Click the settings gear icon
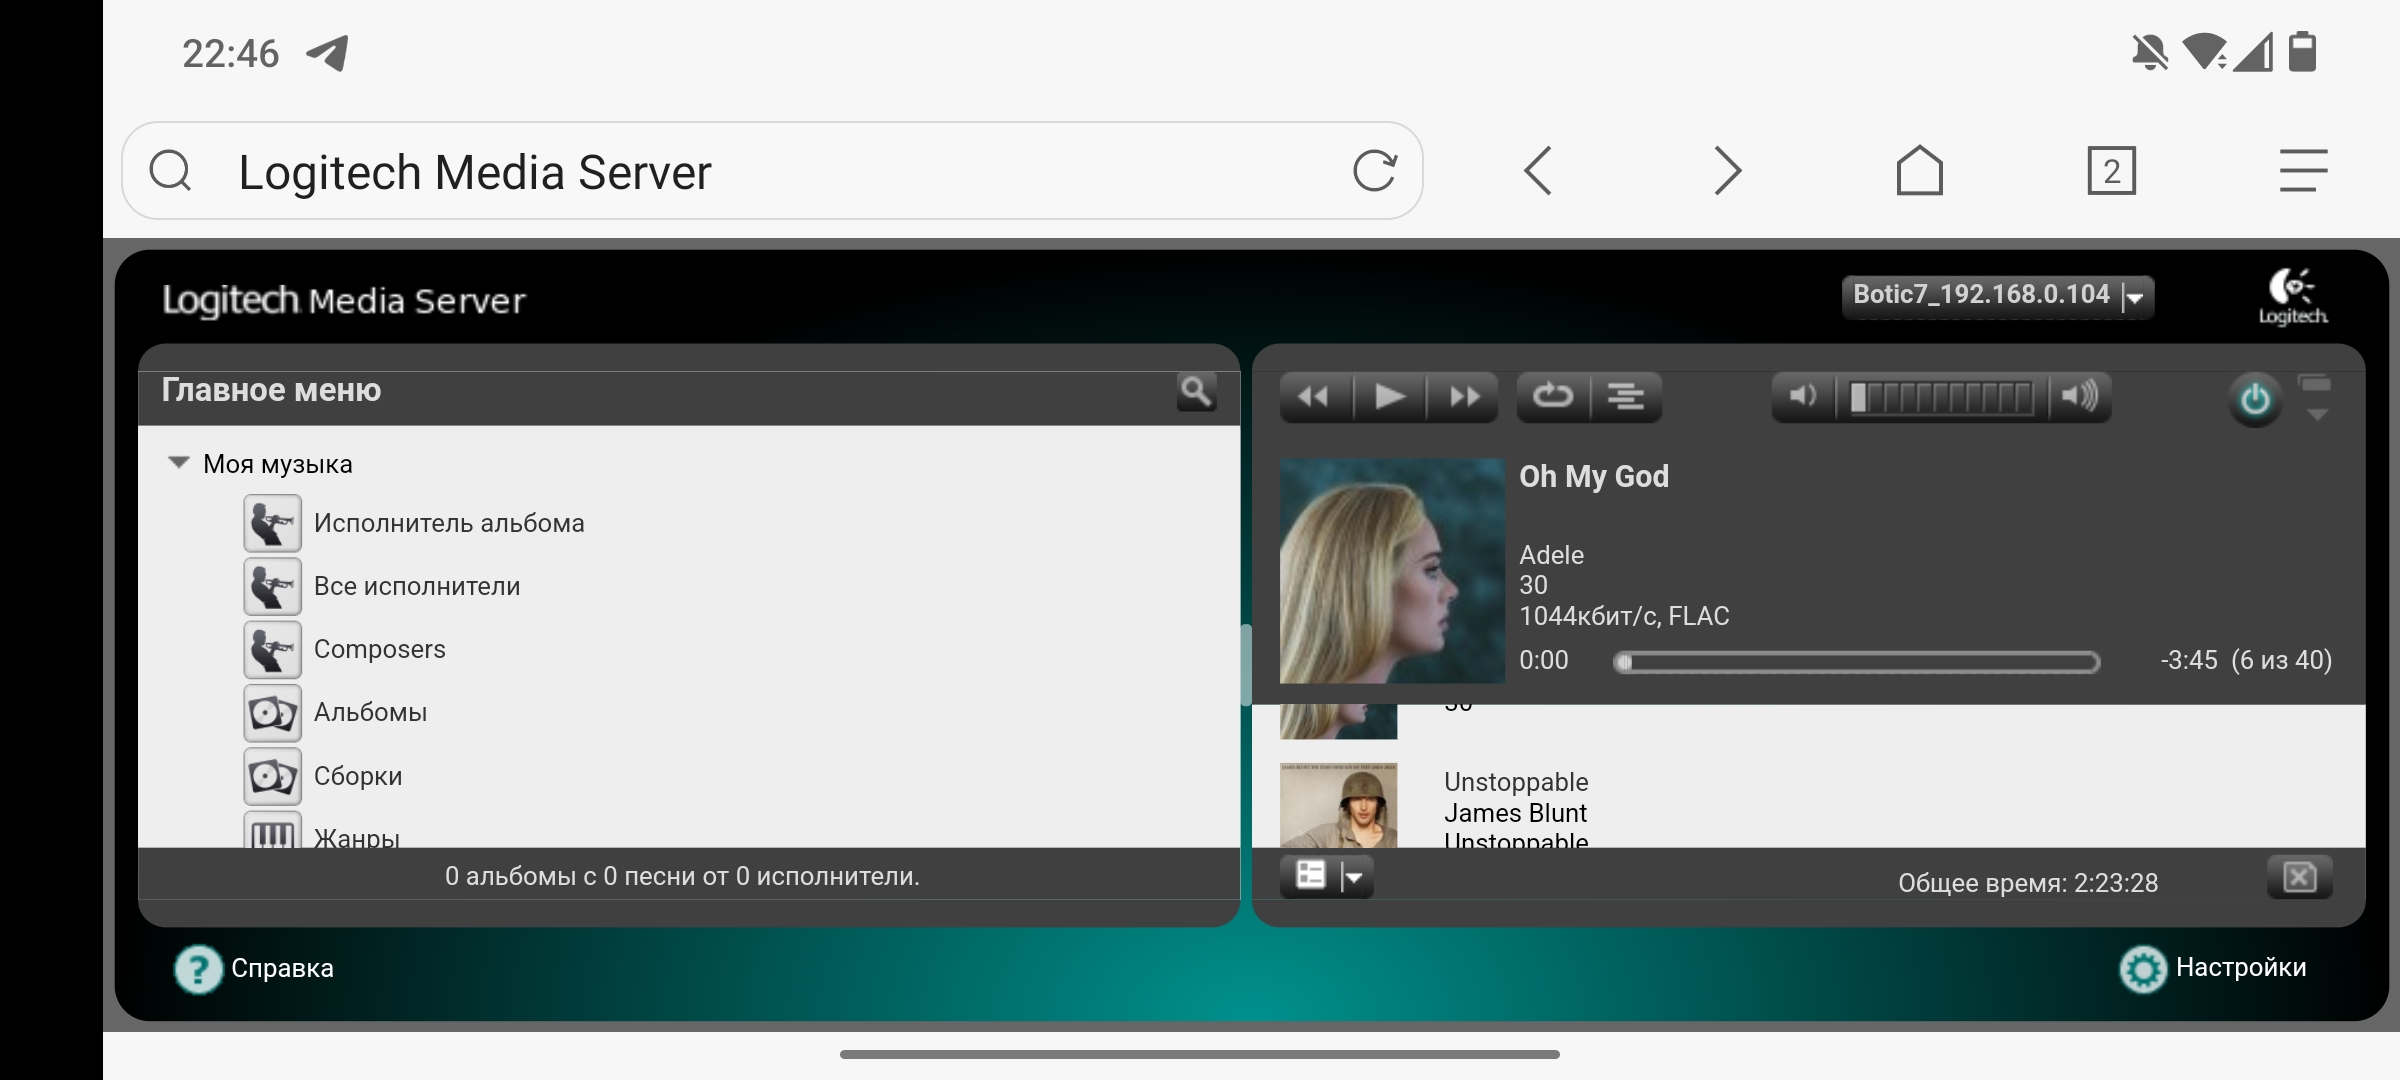Screen dimensions: 2400x1080 pos(2143,969)
